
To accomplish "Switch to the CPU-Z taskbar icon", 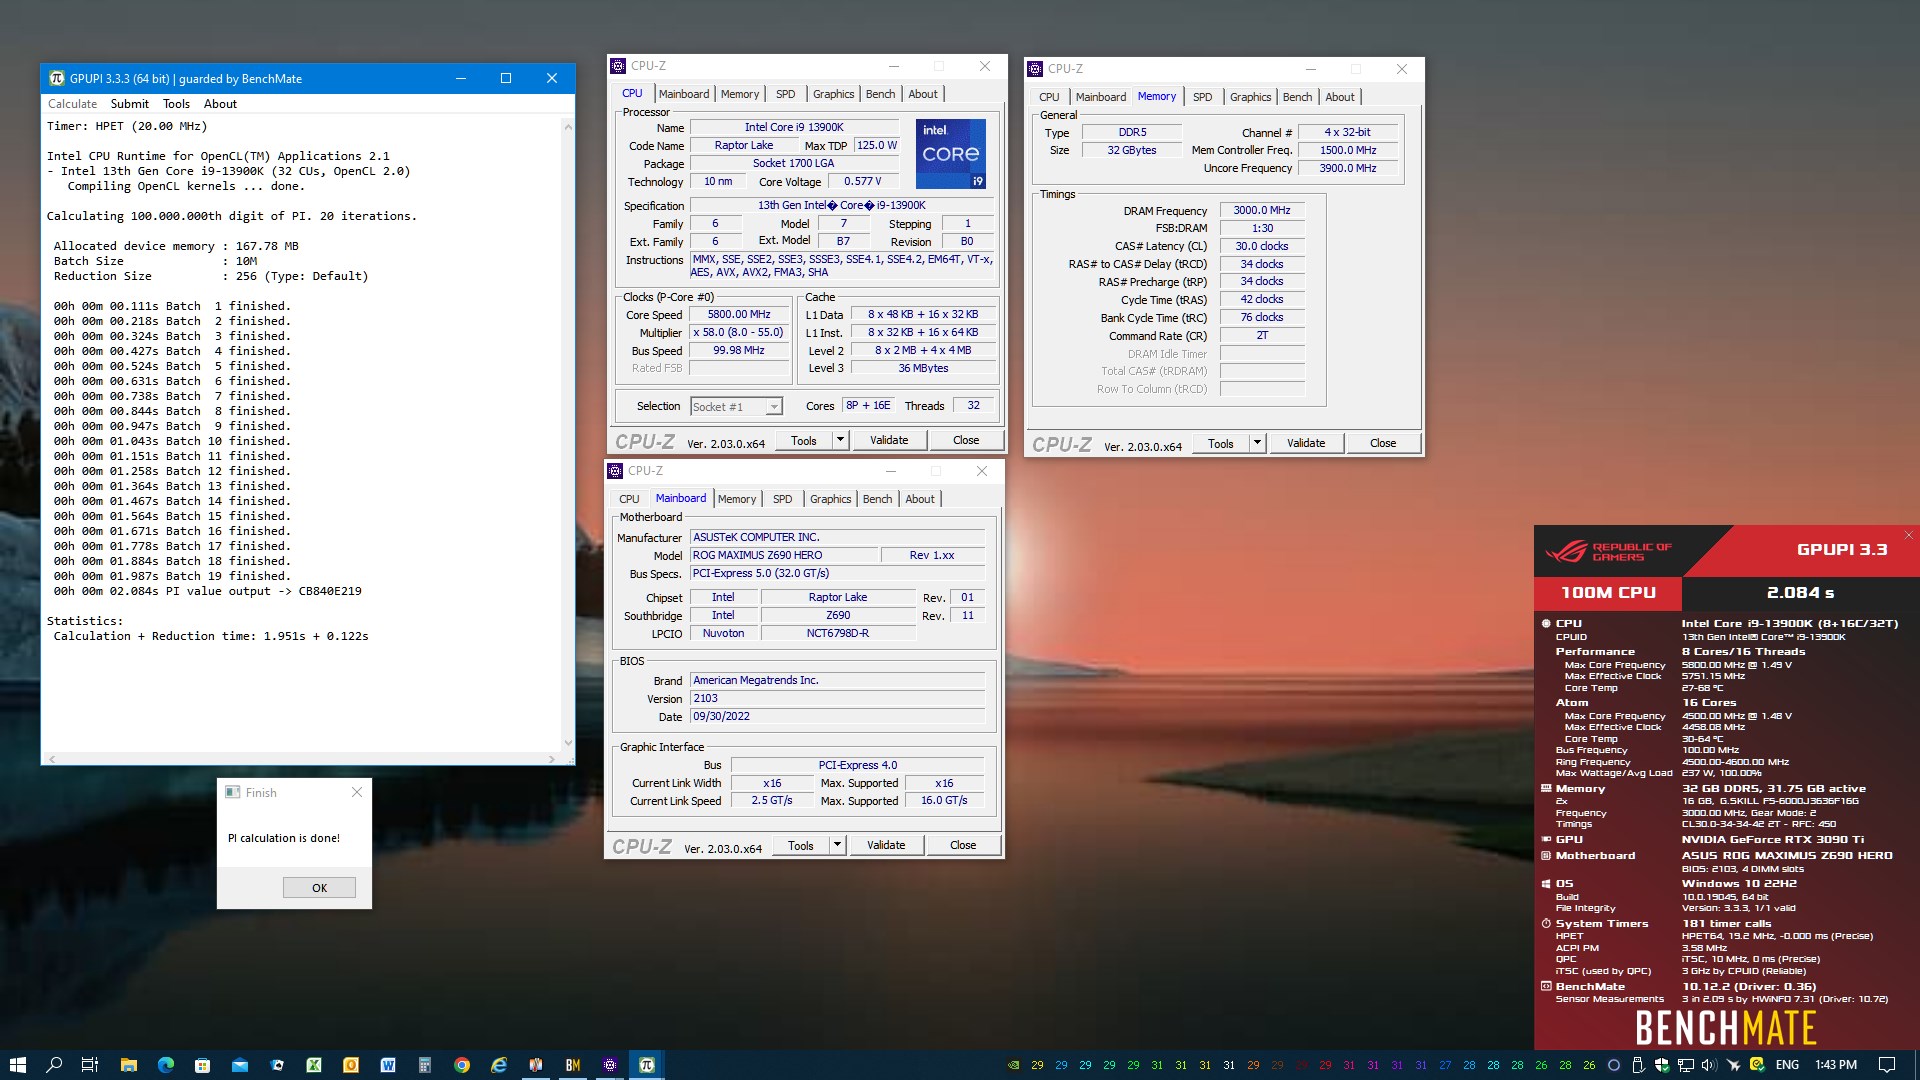I will [609, 1065].
